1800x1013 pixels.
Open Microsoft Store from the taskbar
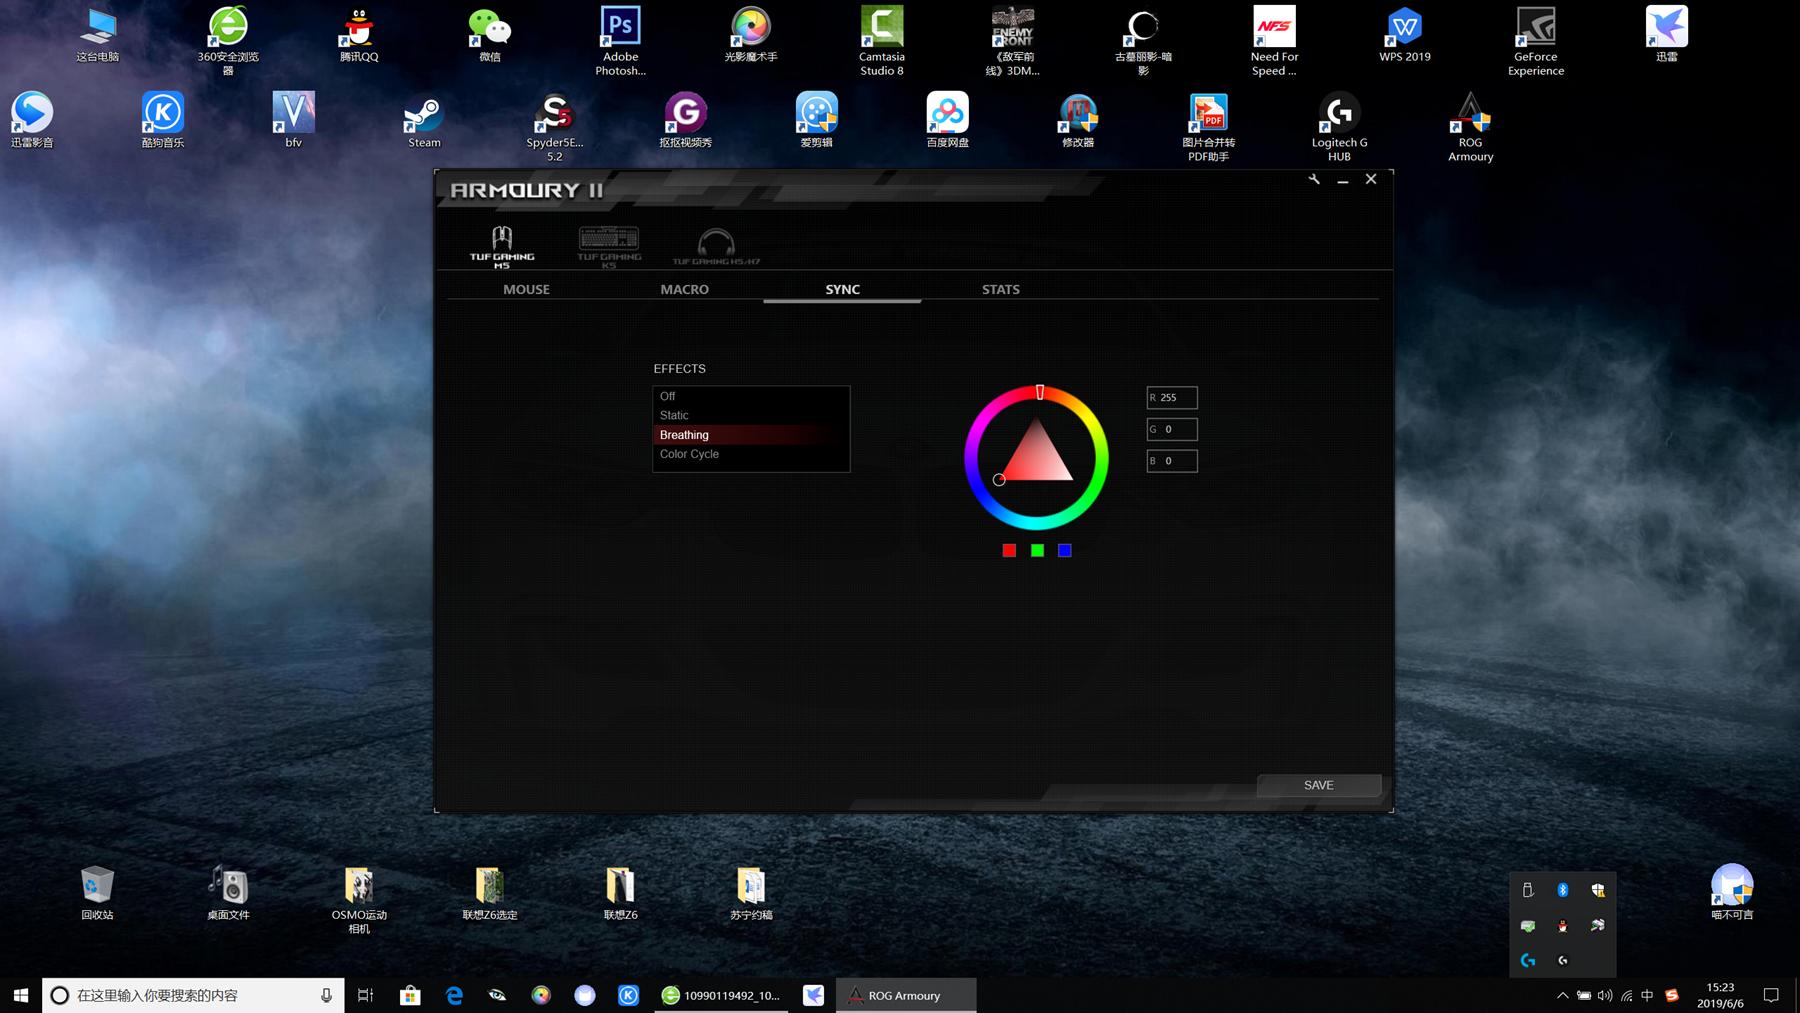410,995
